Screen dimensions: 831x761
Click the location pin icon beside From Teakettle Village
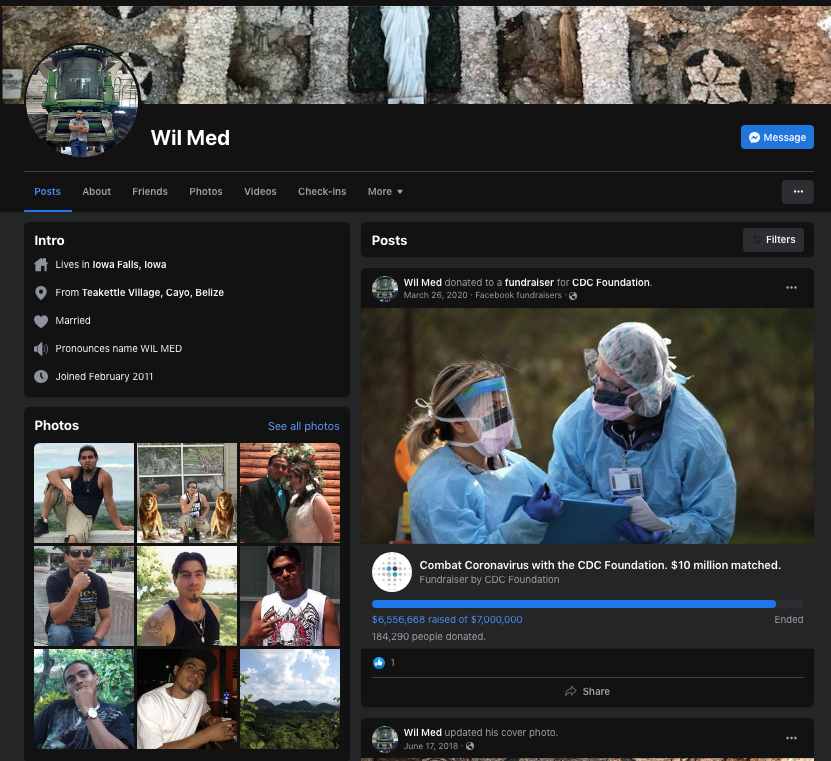pyautogui.click(x=41, y=293)
